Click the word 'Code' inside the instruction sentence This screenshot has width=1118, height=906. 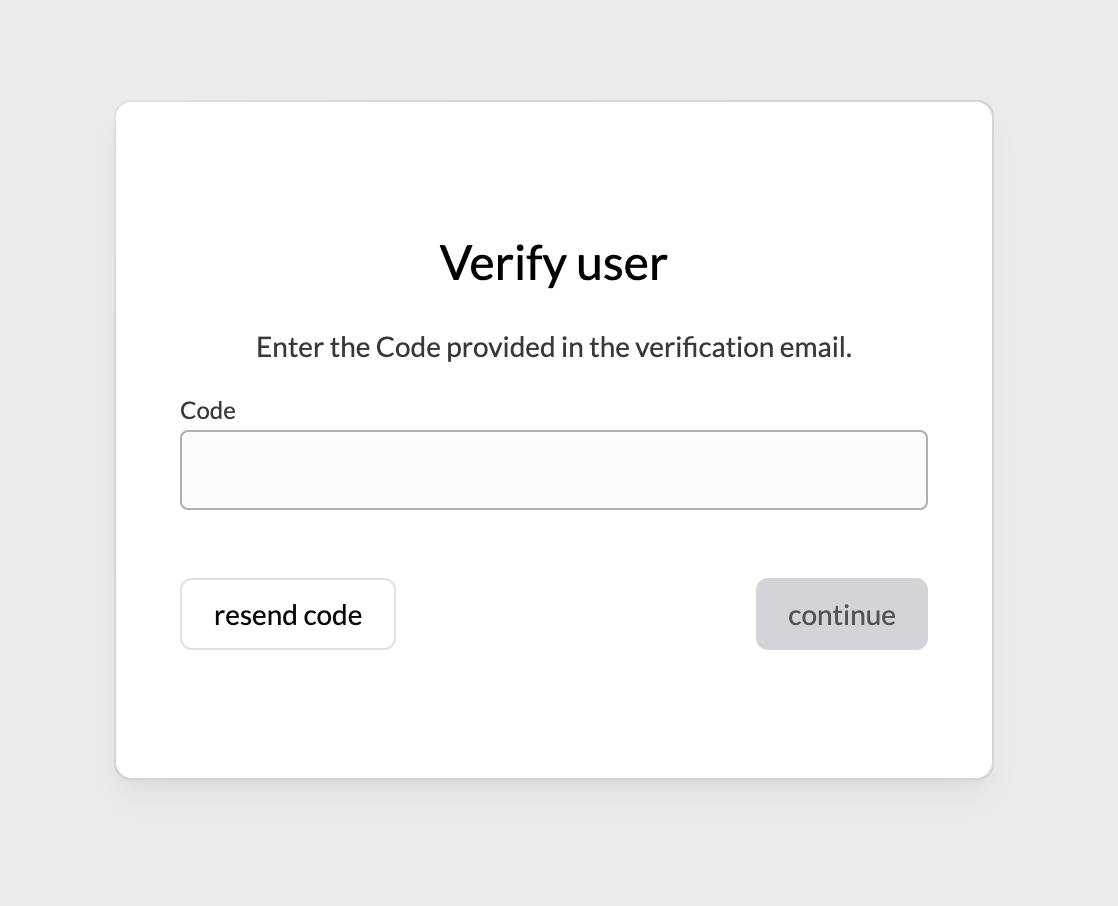407,348
